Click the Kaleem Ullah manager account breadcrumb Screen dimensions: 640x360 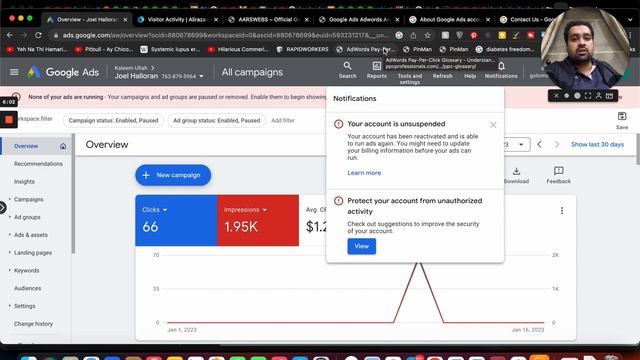click(x=131, y=68)
